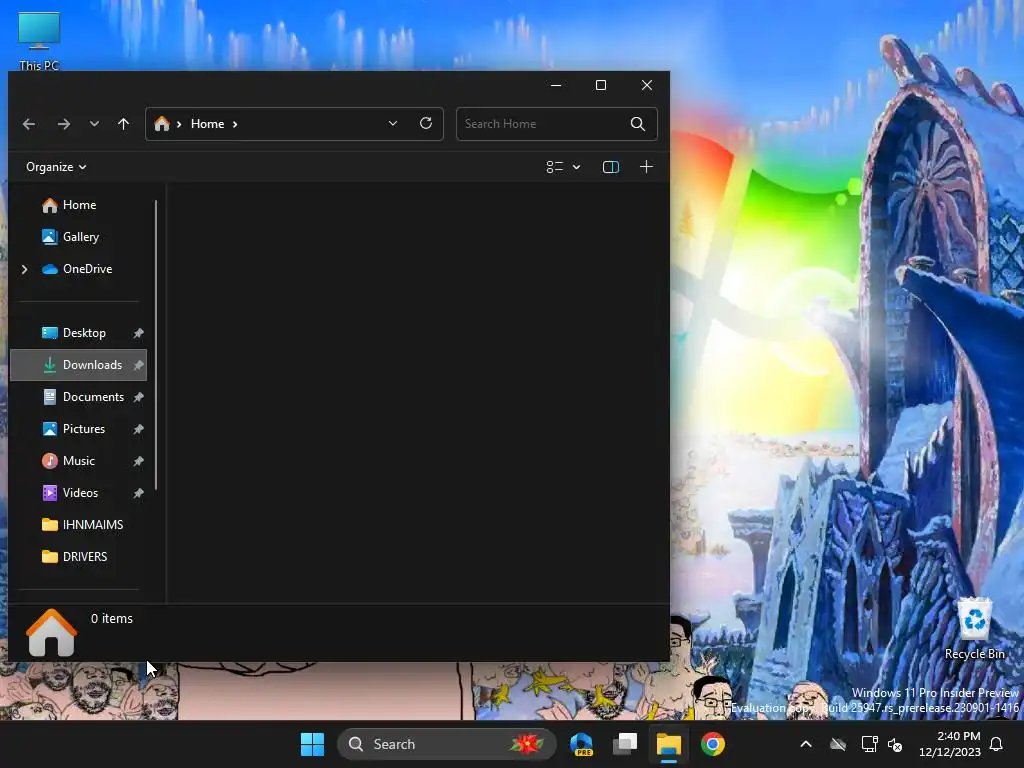This screenshot has height=768, width=1024.
Task: Select This PC desktop icon
Action: (x=39, y=41)
